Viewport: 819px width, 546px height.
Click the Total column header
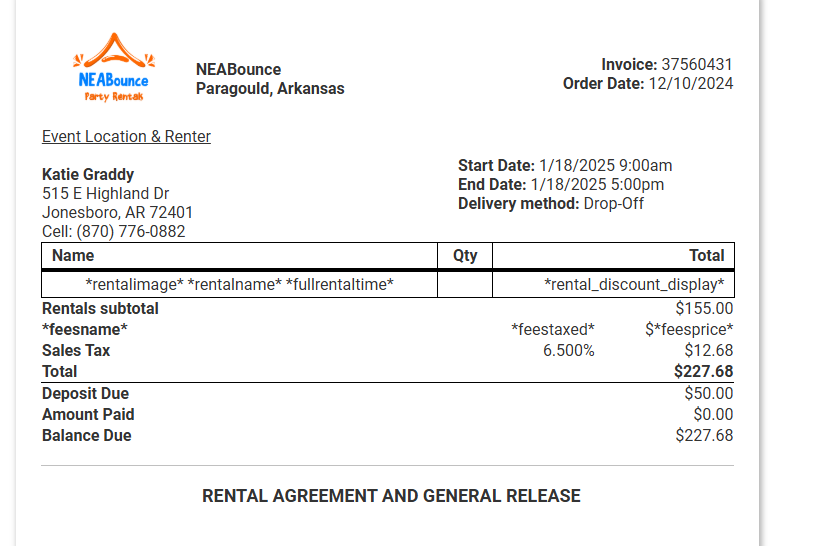pos(707,256)
